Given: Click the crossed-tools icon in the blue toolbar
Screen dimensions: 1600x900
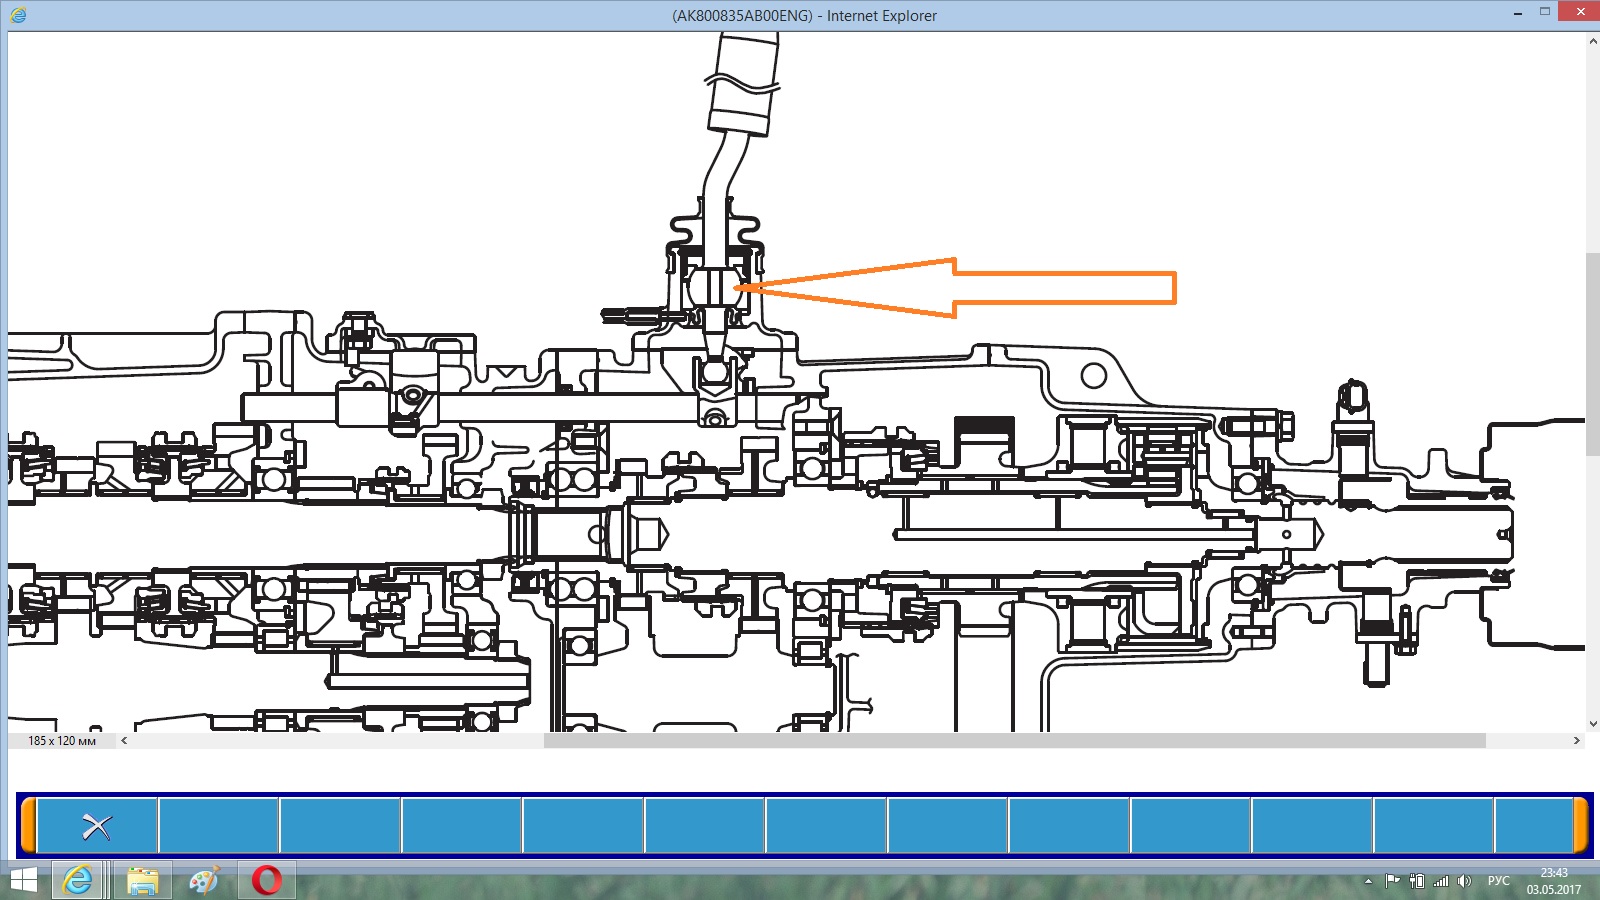Looking at the screenshot, I should [97, 826].
